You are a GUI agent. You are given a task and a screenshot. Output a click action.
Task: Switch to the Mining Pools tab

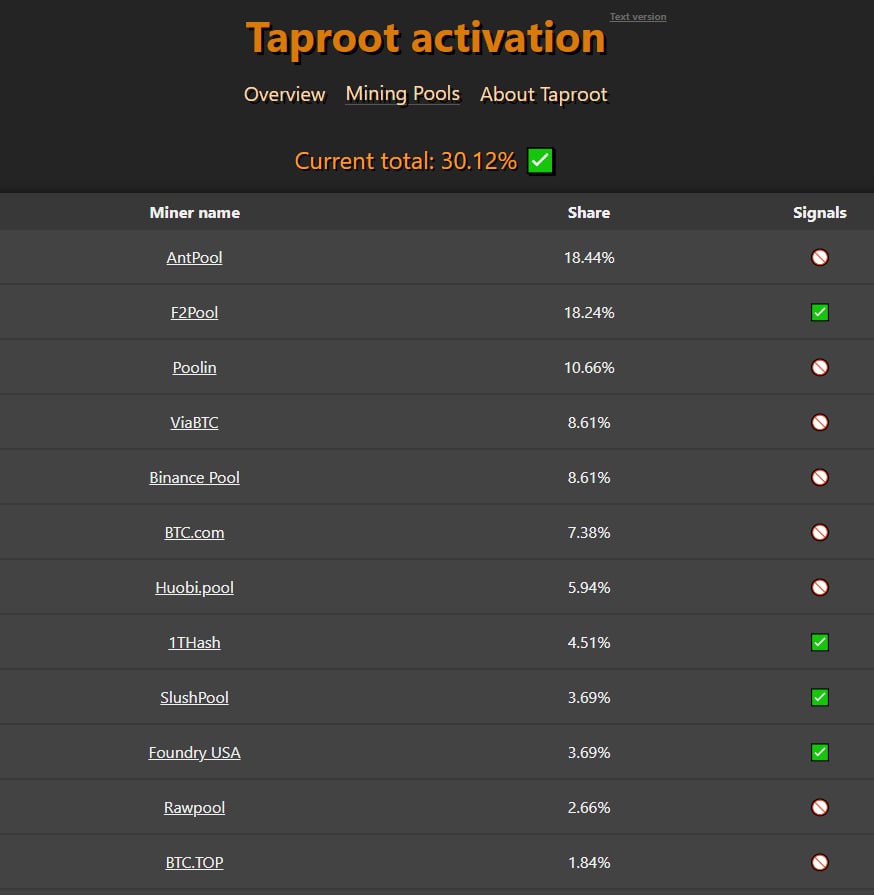[x=403, y=94]
